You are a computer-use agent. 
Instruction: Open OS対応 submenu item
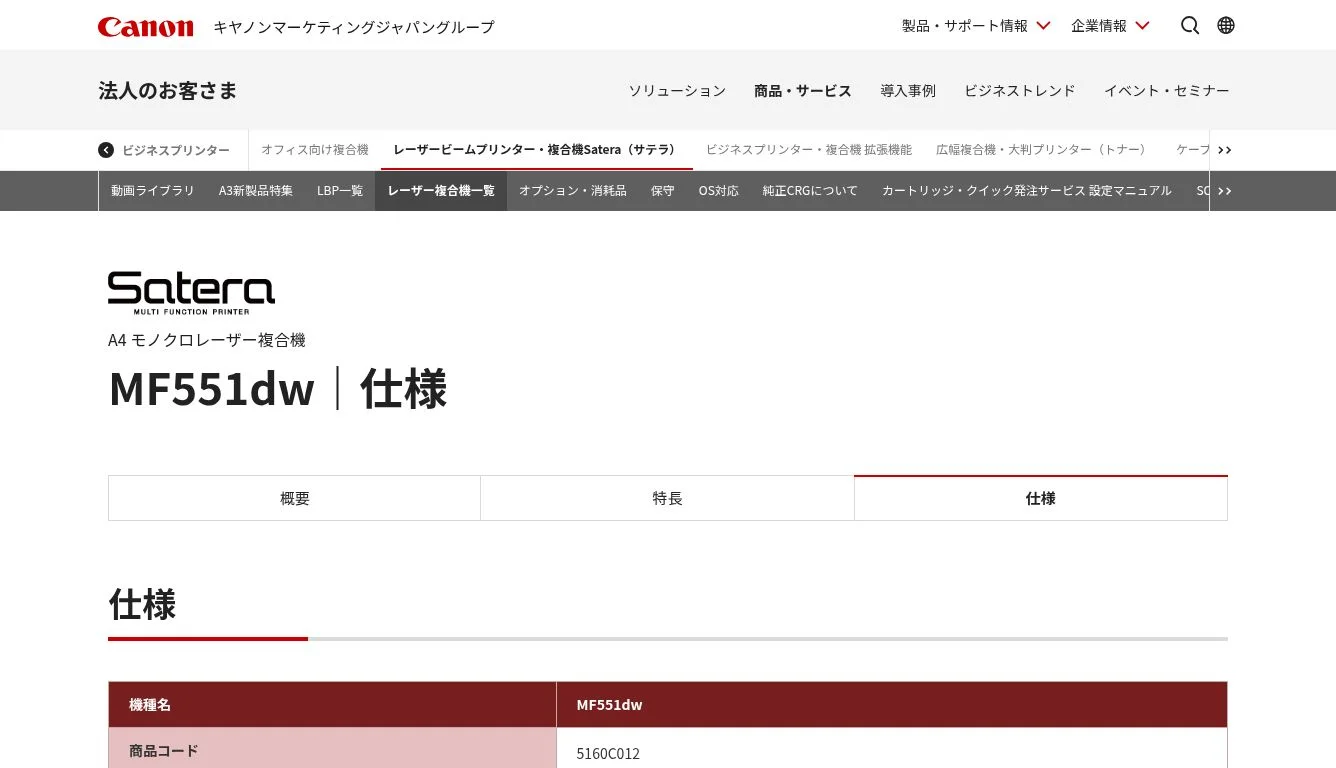(x=719, y=191)
